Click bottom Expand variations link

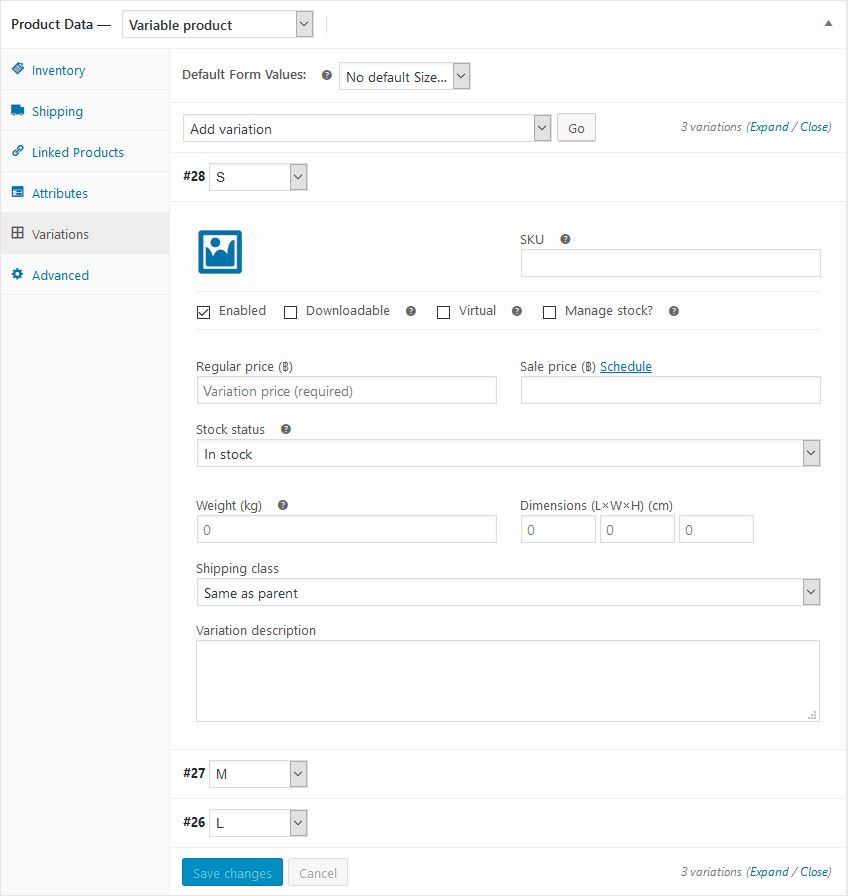point(769,872)
